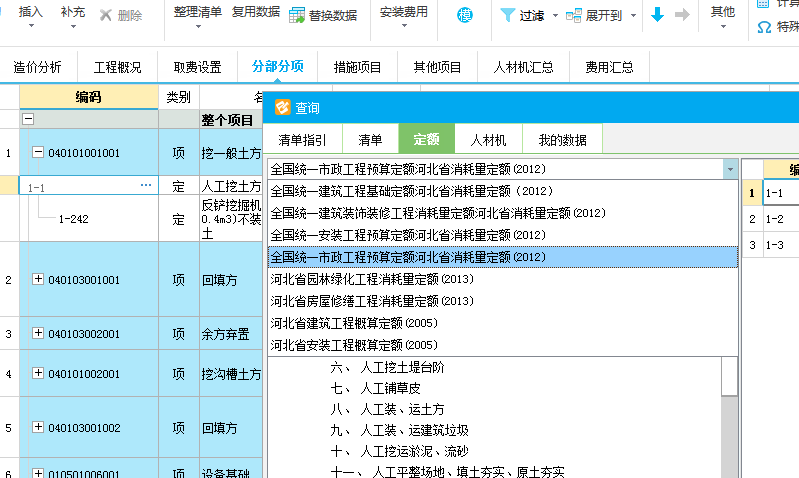Click the orange 查询 dialog logo icon
The height and width of the screenshot is (478, 799).
282,108
